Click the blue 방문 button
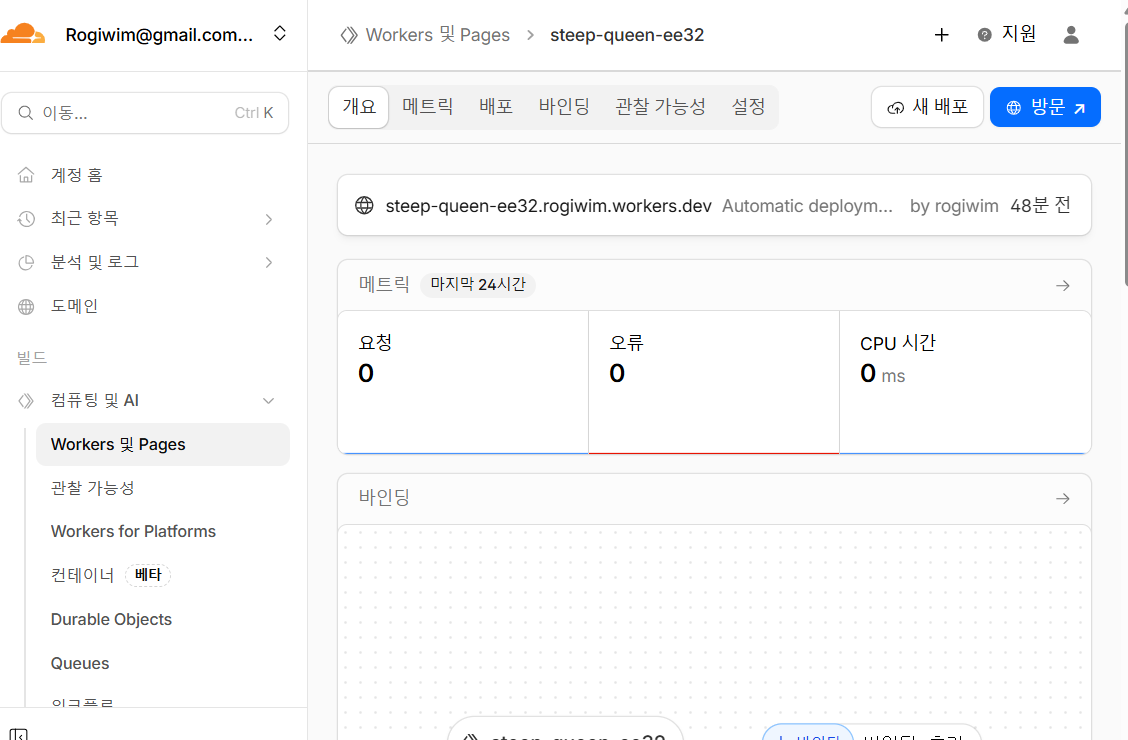This screenshot has width=1128, height=740. [1045, 107]
